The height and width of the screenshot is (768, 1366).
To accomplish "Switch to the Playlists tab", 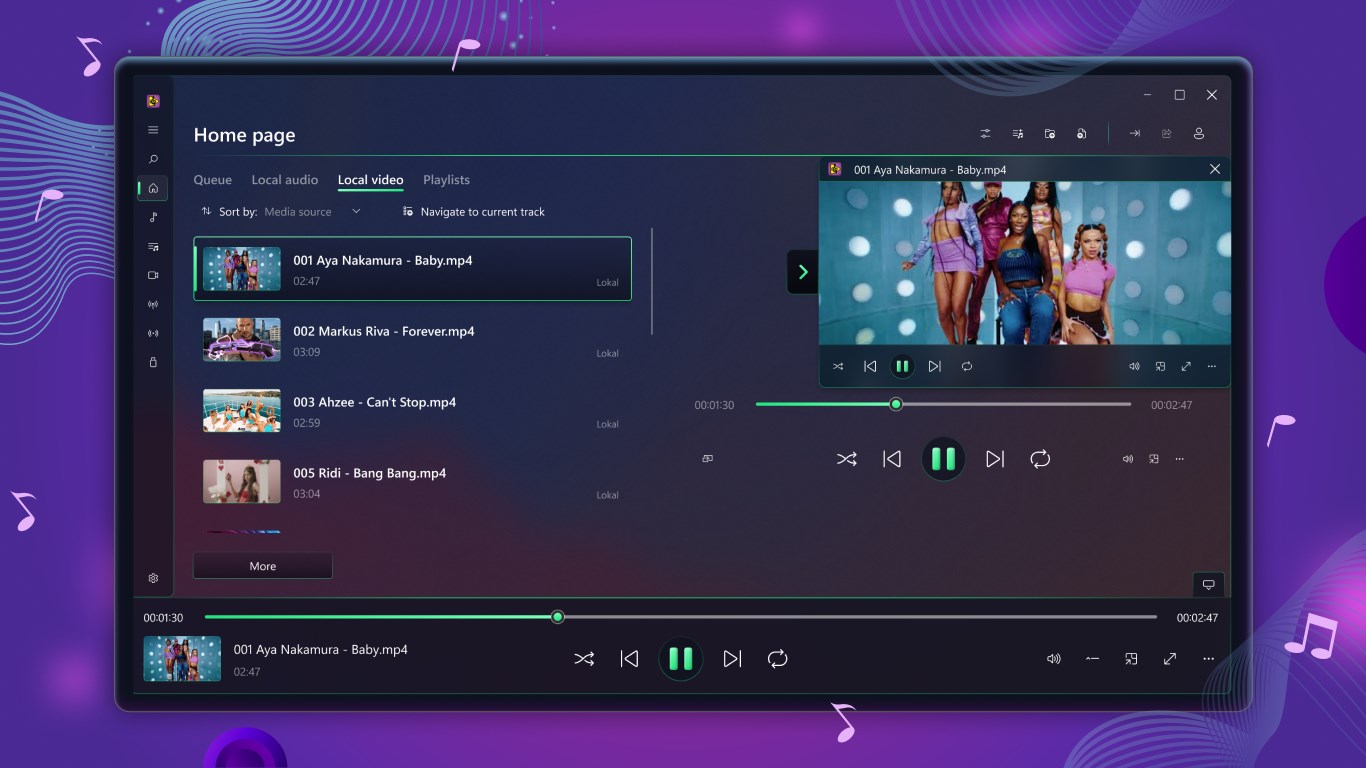I will (446, 180).
